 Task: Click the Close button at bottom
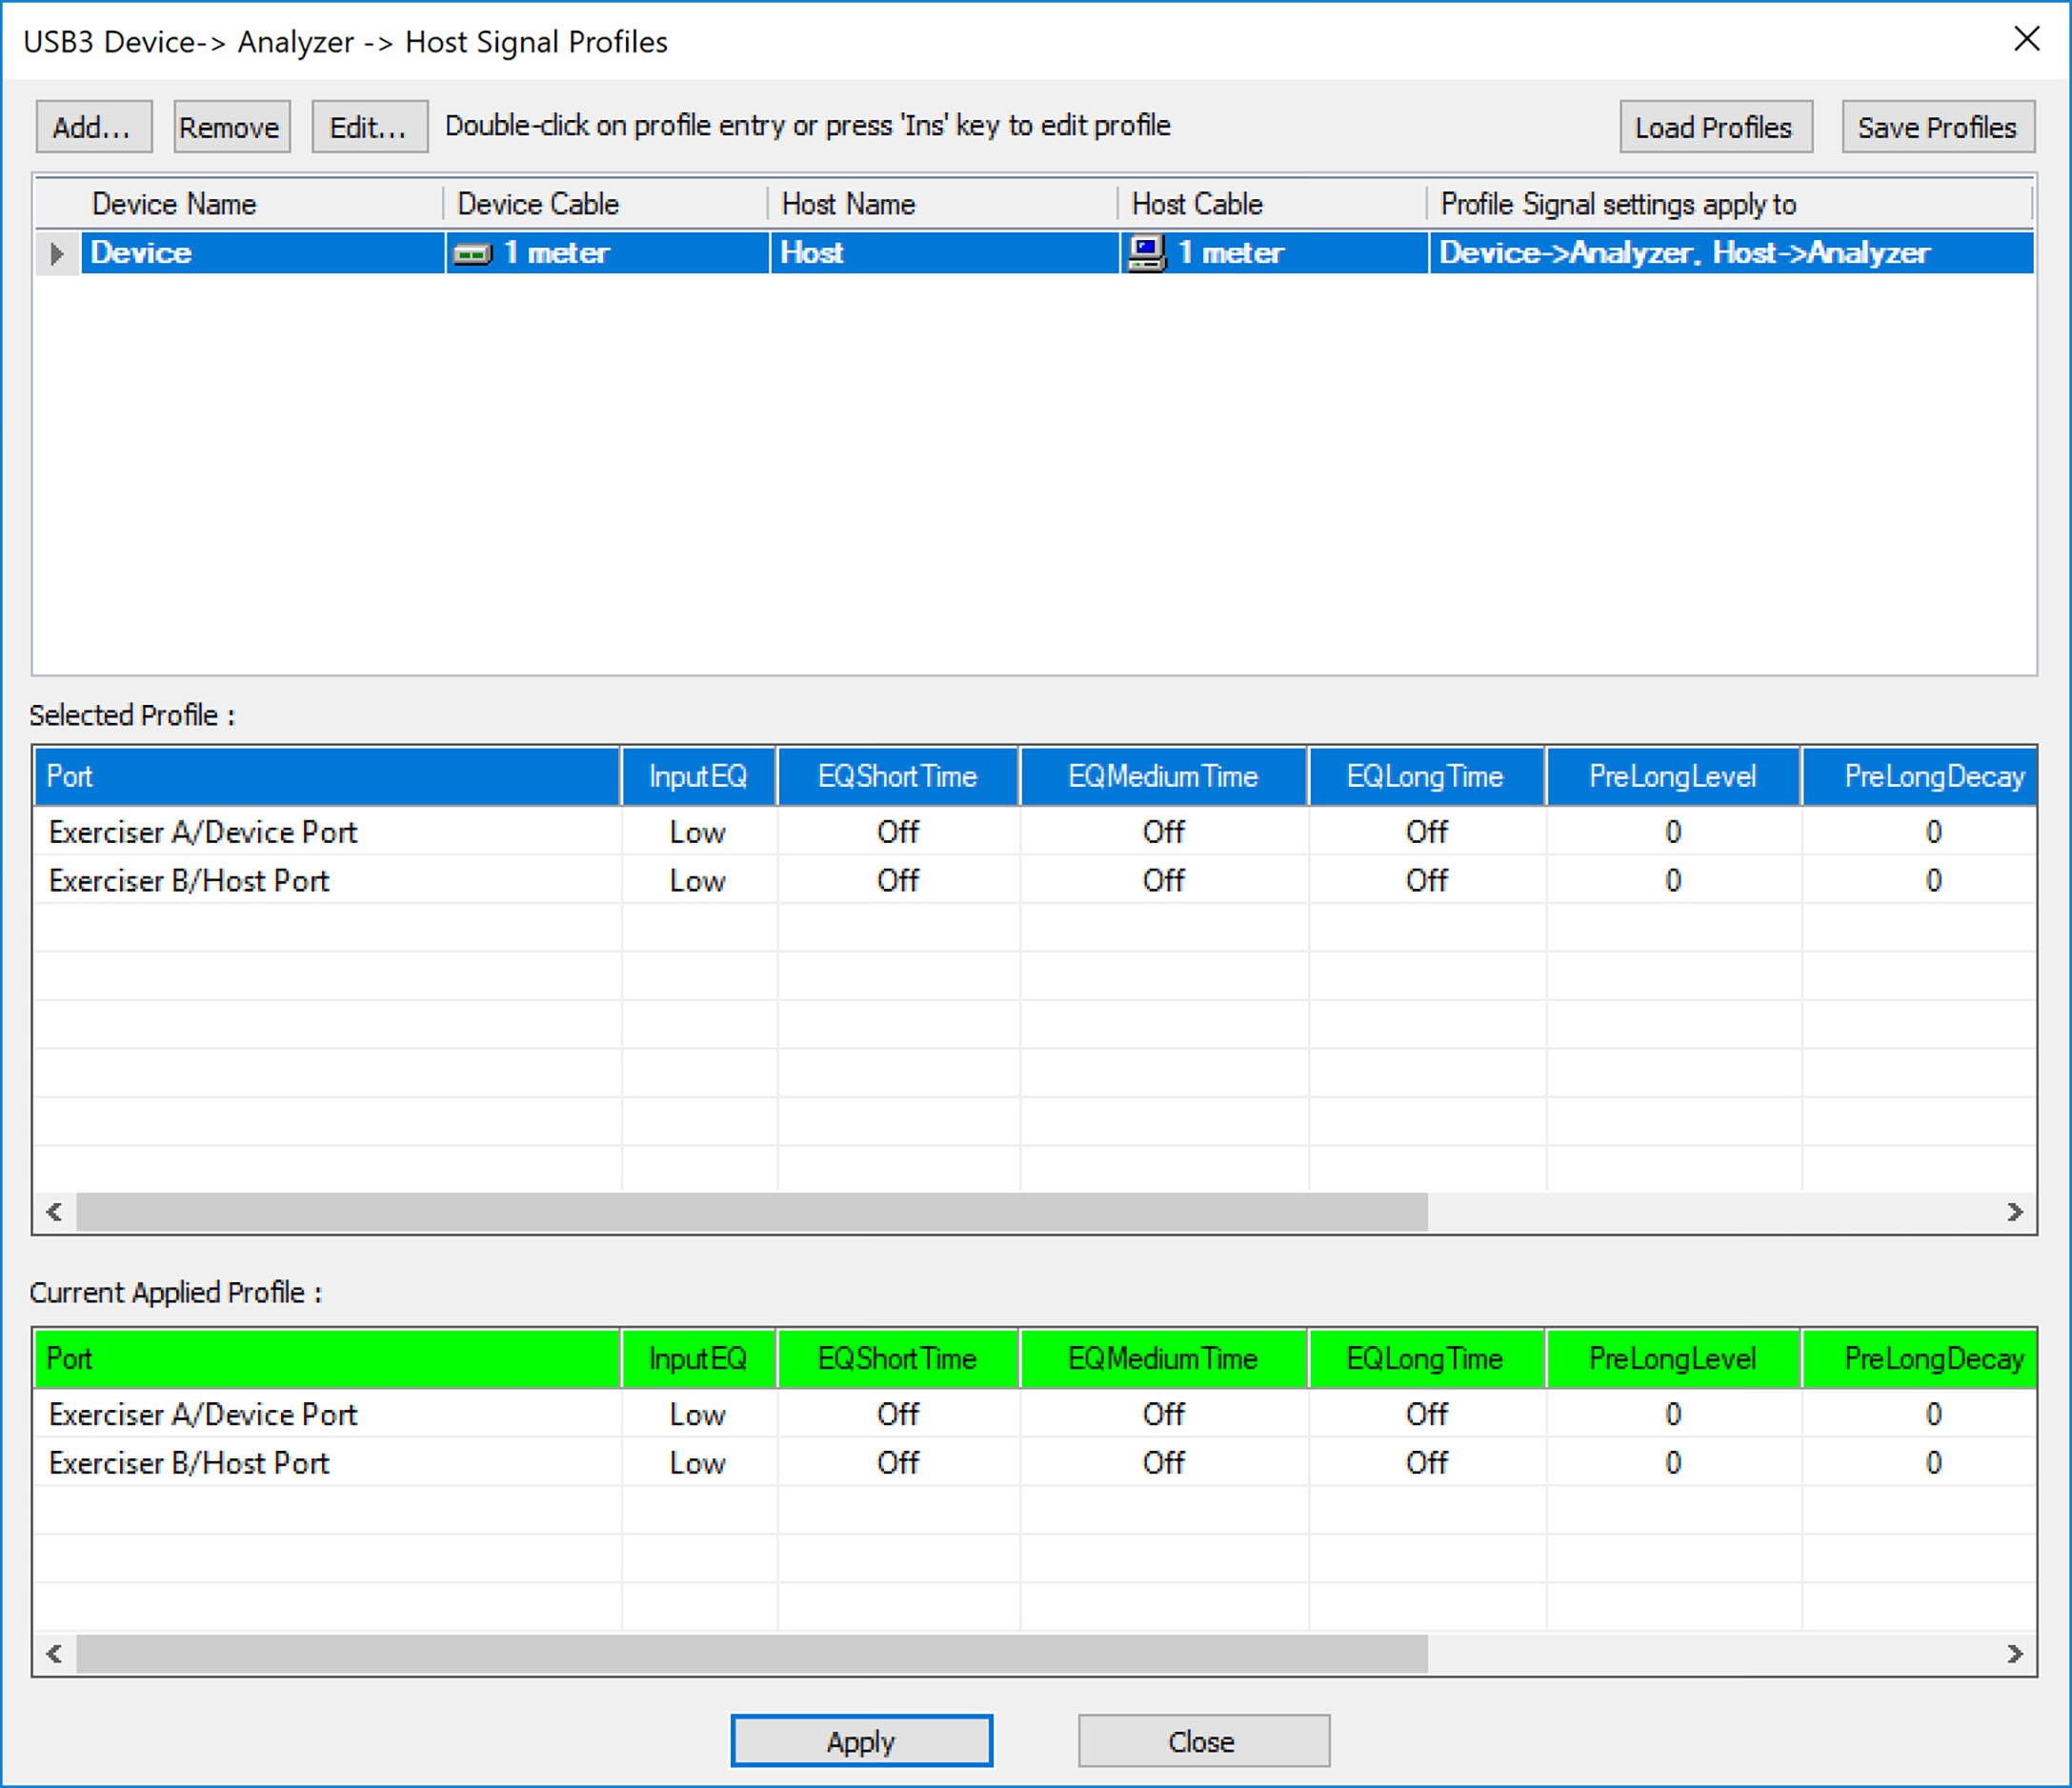[x=1203, y=1741]
